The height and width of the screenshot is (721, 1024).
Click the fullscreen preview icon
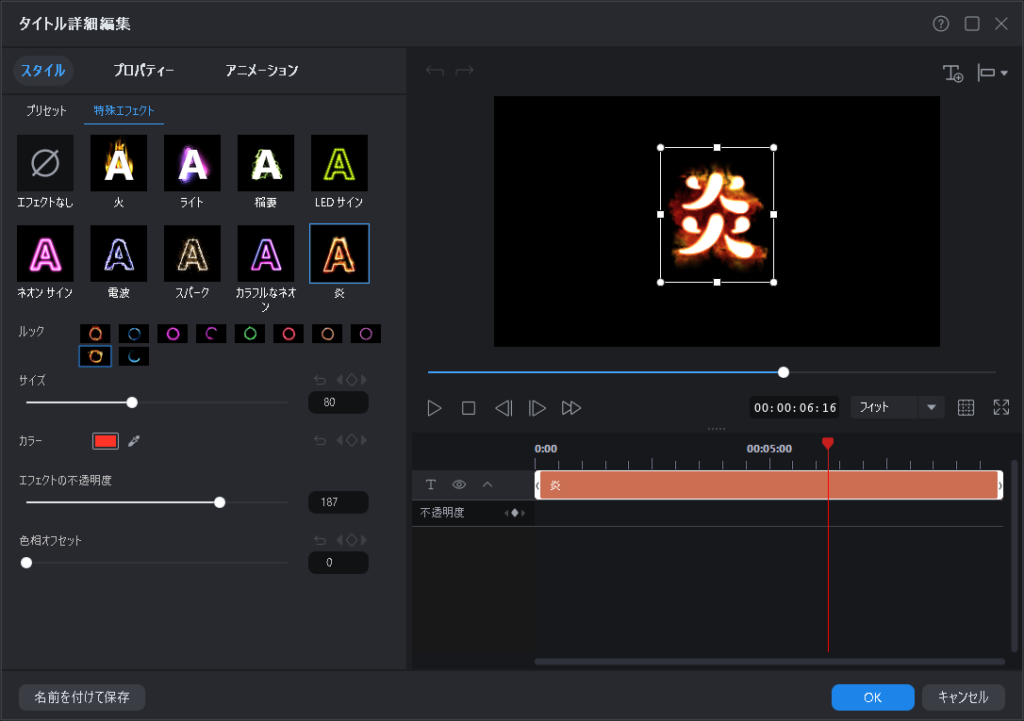tap(1001, 408)
